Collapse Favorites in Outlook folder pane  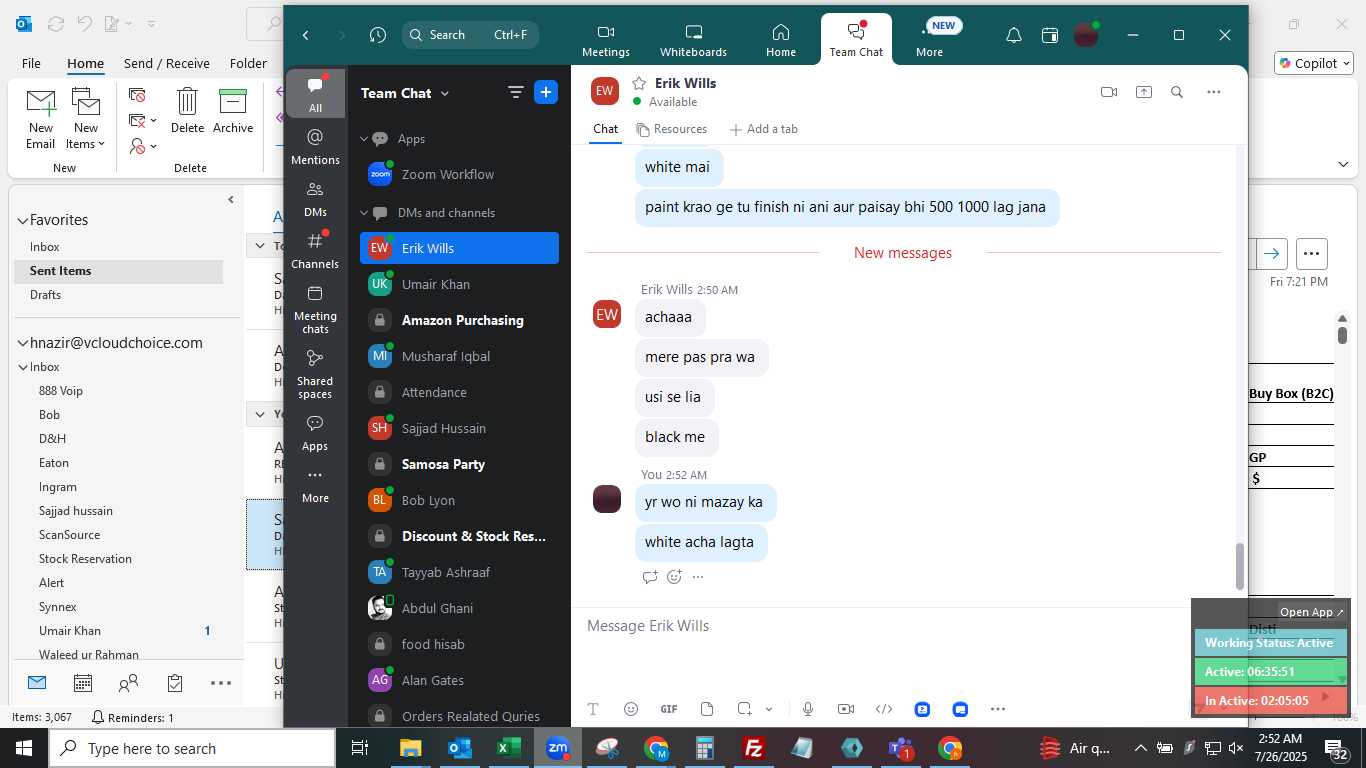22,220
